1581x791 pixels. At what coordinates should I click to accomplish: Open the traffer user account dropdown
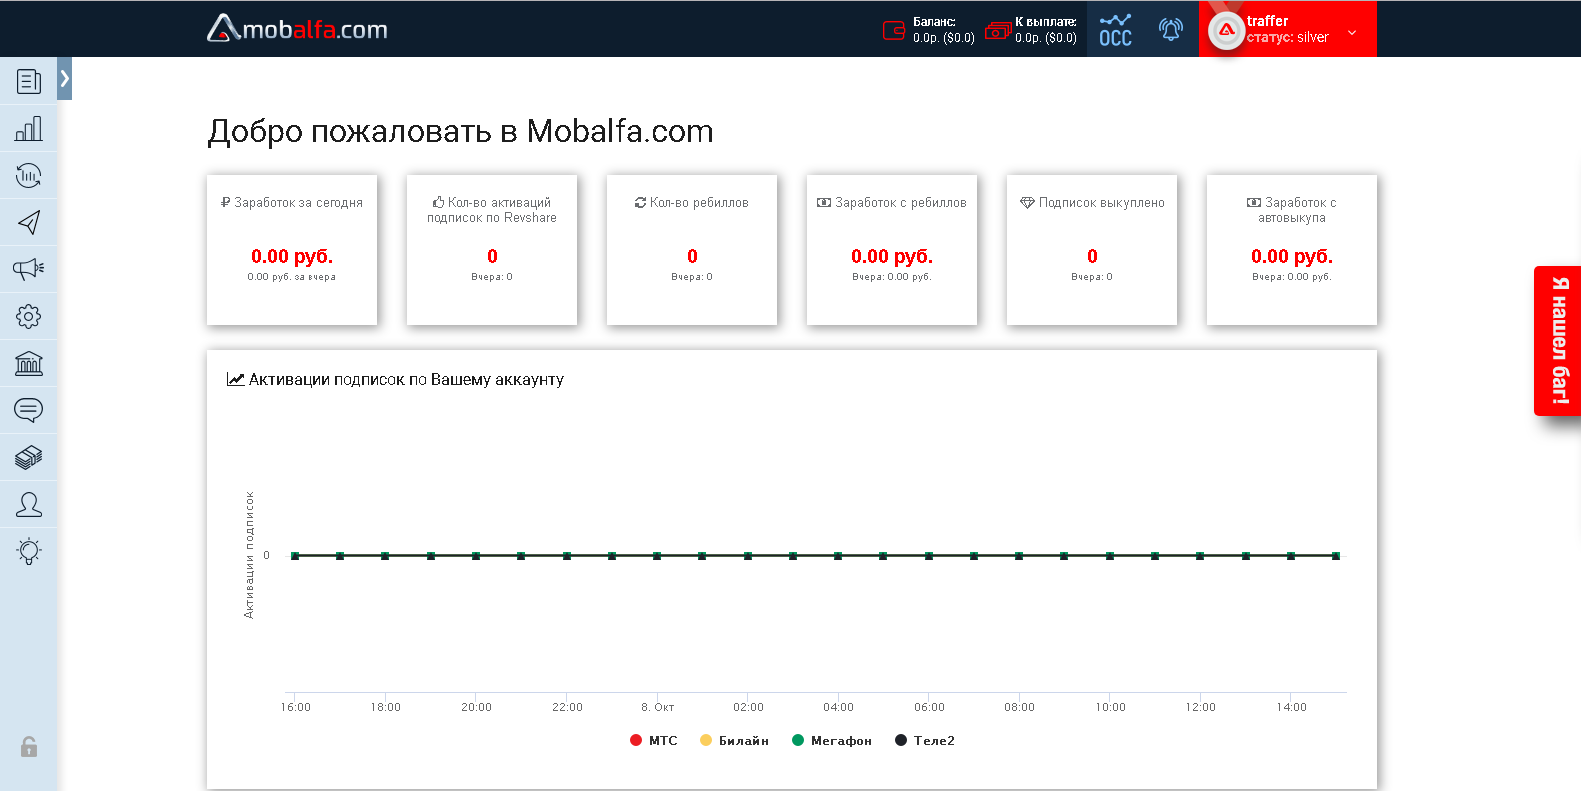pyautogui.click(x=1288, y=29)
